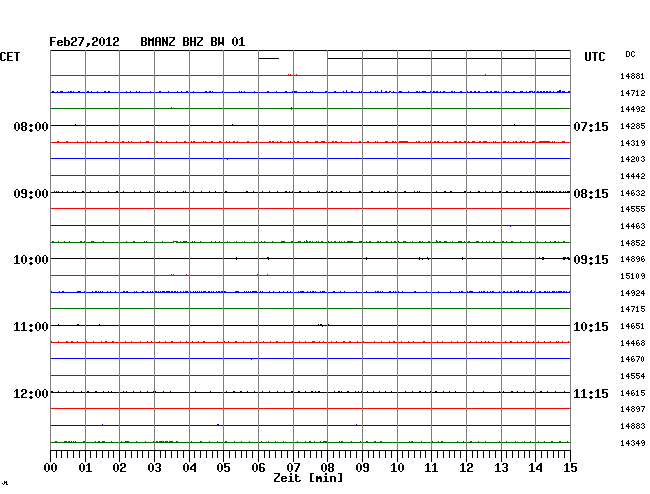Click the 00 minute axis tick label
The width and height of the screenshot is (650, 494).
pos(51,468)
